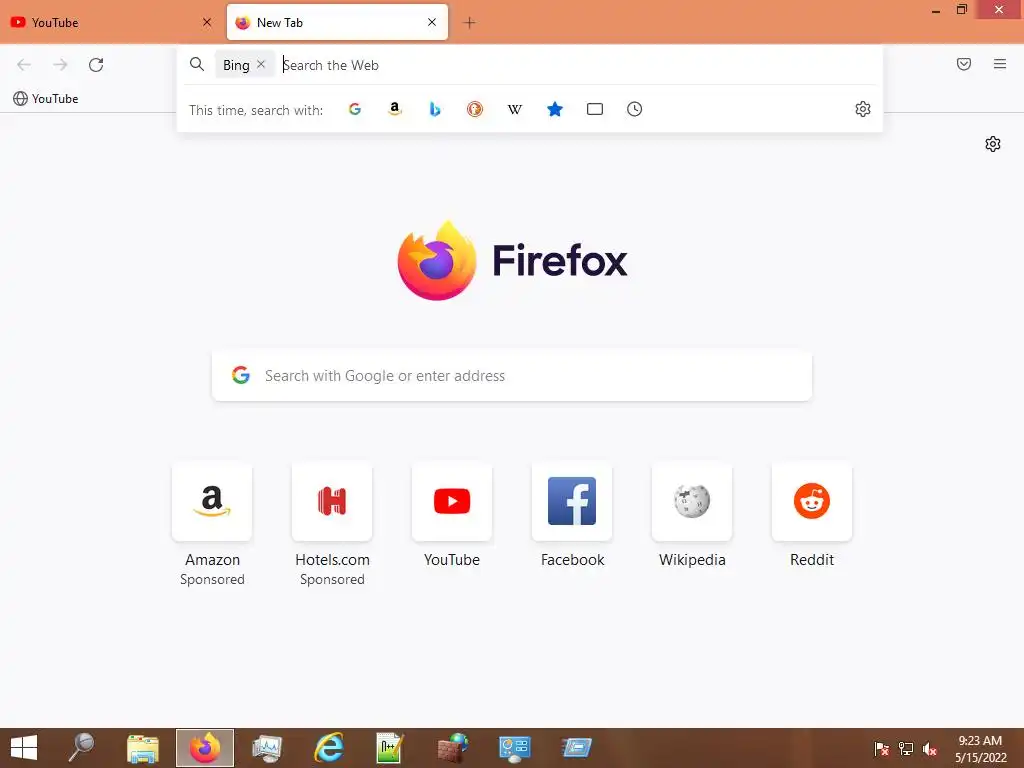Open the Firefox hamburger menu
Image resolution: width=1024 pixels, height=768 pixels.
click(1000, 64)
